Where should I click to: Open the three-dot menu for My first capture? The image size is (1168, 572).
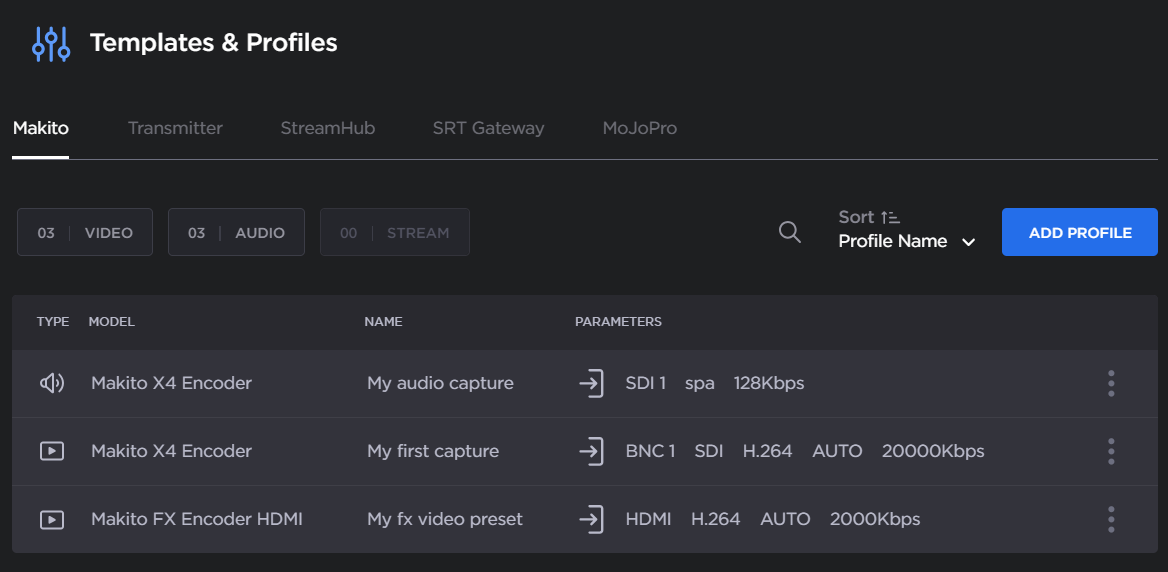coord(1111,451)
